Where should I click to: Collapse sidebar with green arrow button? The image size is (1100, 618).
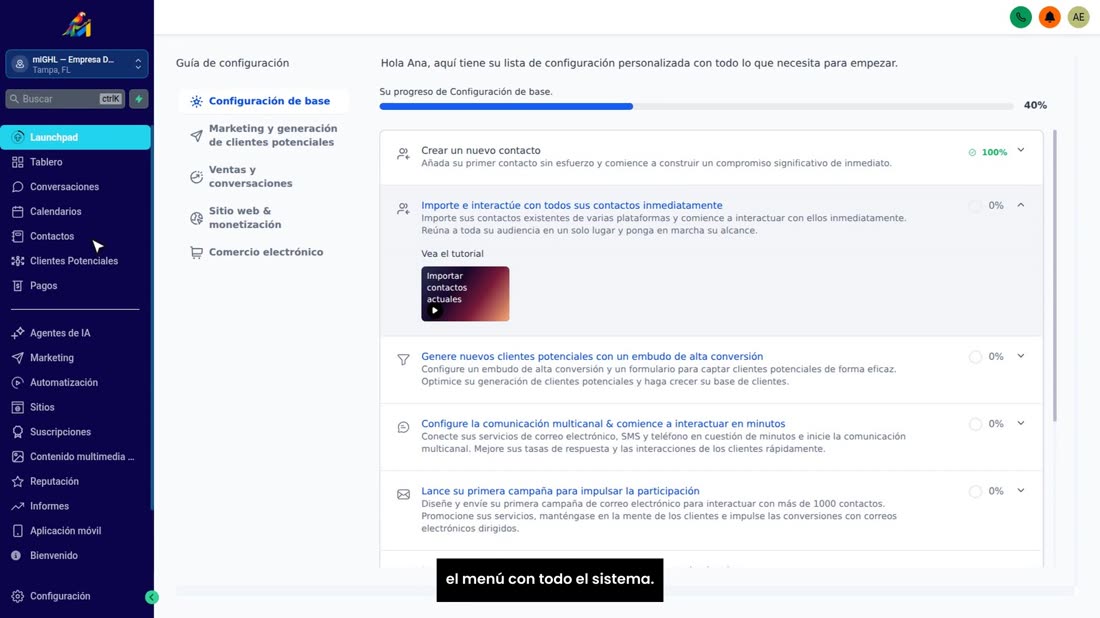(x=152, y=597)
